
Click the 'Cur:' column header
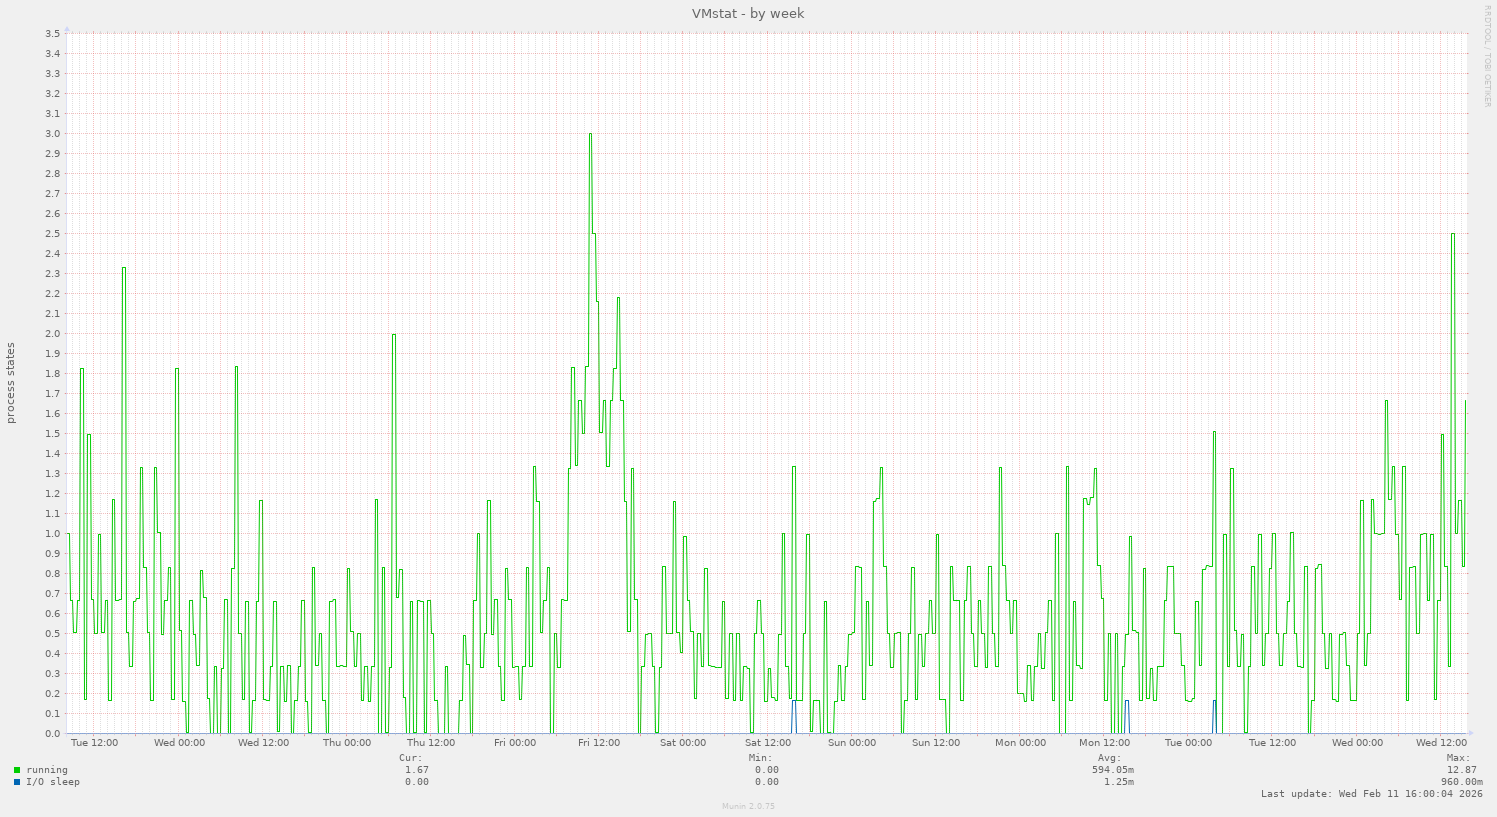click(410, 758)
